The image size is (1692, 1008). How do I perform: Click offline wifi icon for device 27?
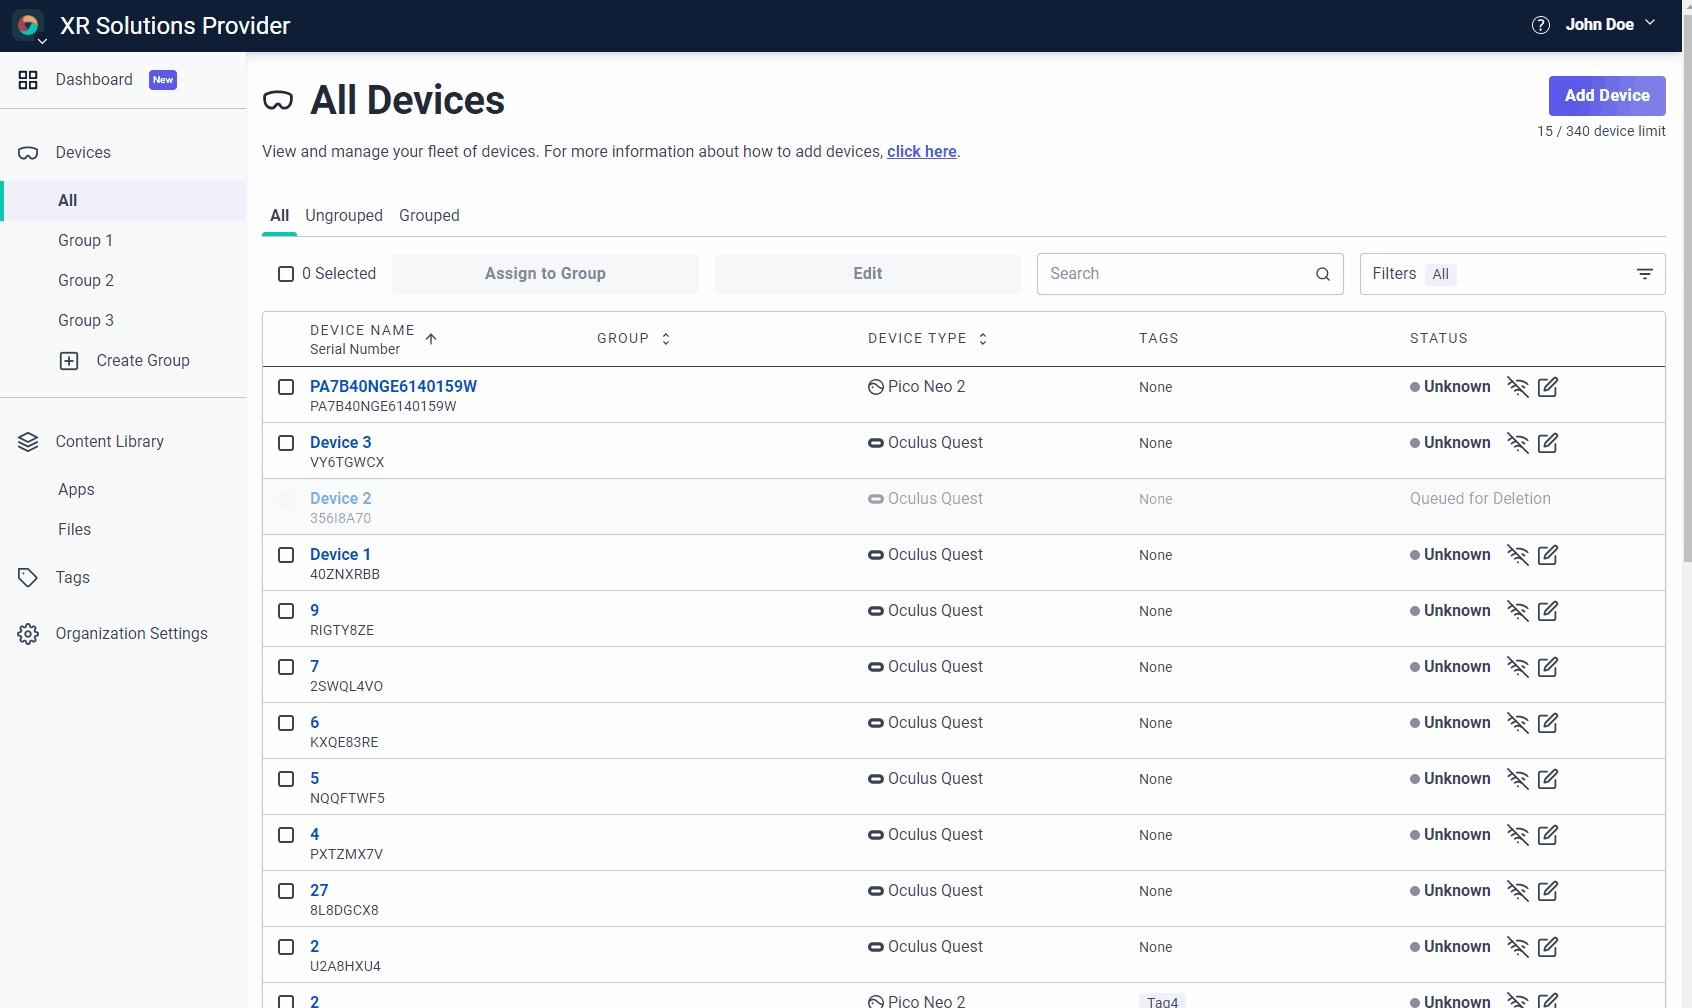point(1518,891)
